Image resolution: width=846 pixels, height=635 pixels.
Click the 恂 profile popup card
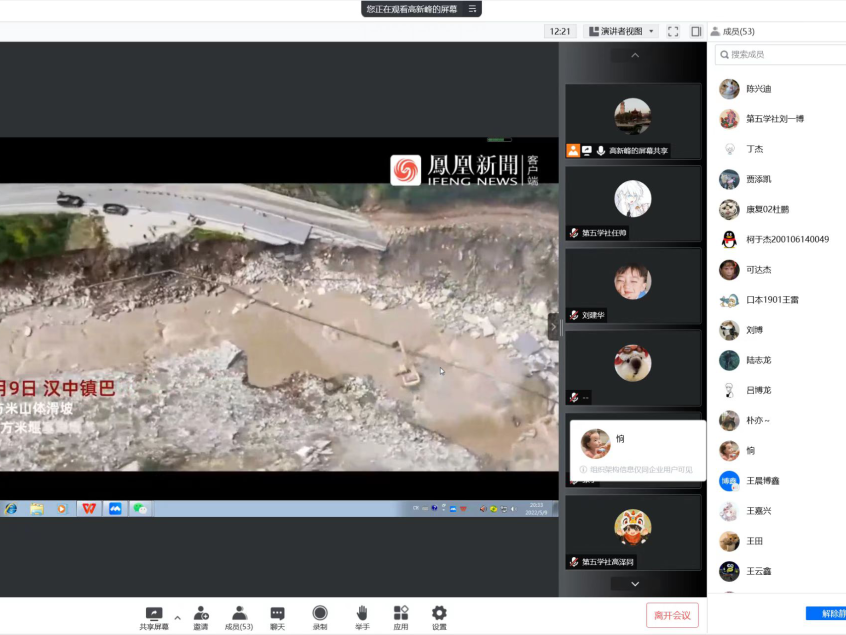coord(638,450)
